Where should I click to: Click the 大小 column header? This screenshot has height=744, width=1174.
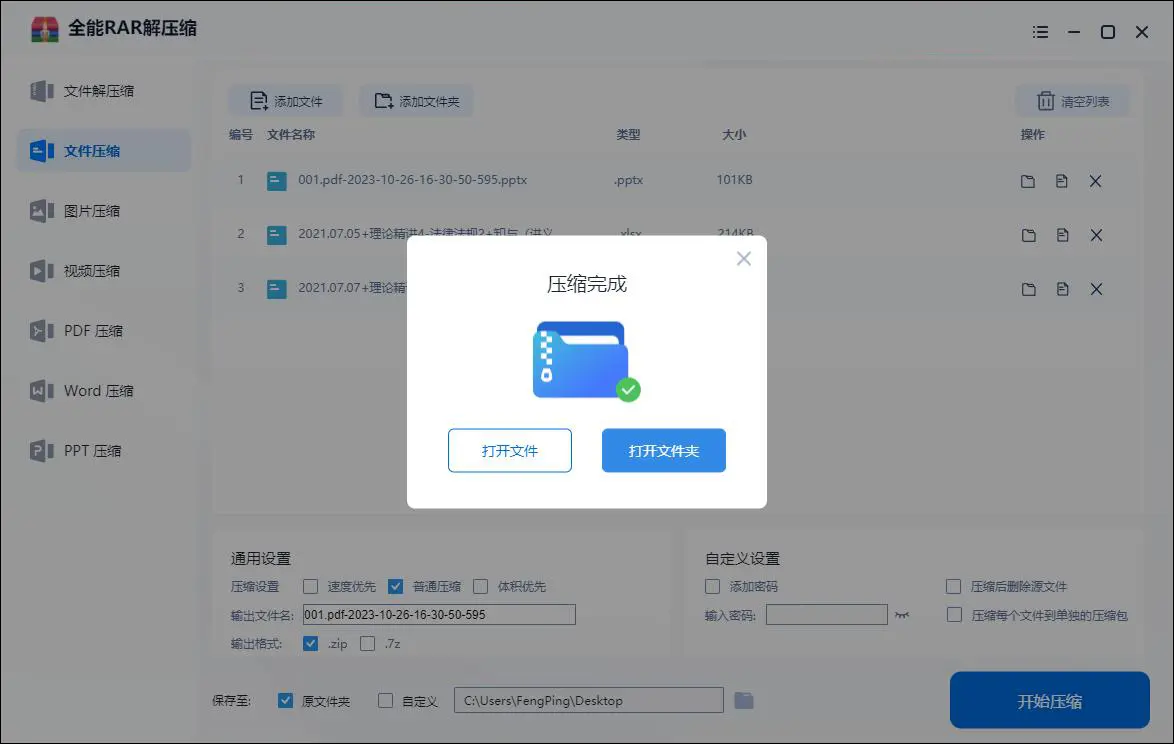pyautogui.click(x=734, y=135)
